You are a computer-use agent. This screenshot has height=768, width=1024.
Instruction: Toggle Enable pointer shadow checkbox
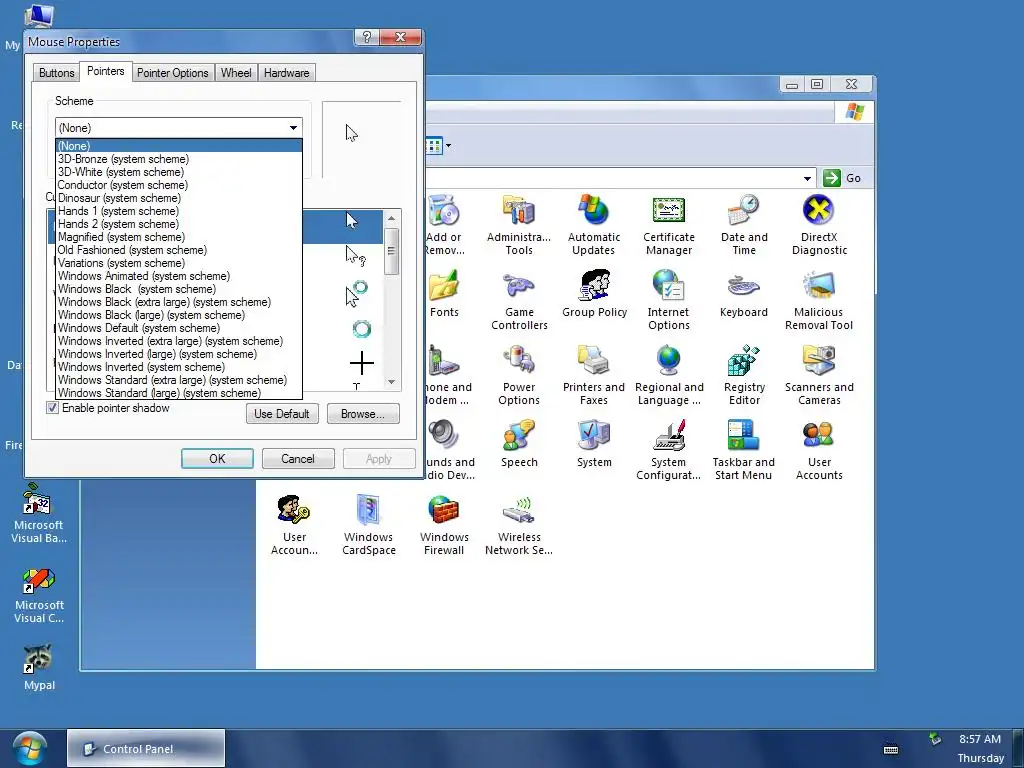pos(53,408)
